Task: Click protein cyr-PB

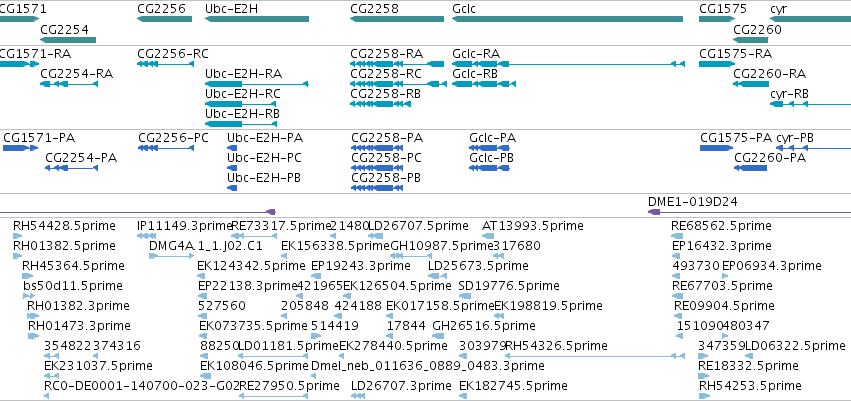Action: pos(814,148)
